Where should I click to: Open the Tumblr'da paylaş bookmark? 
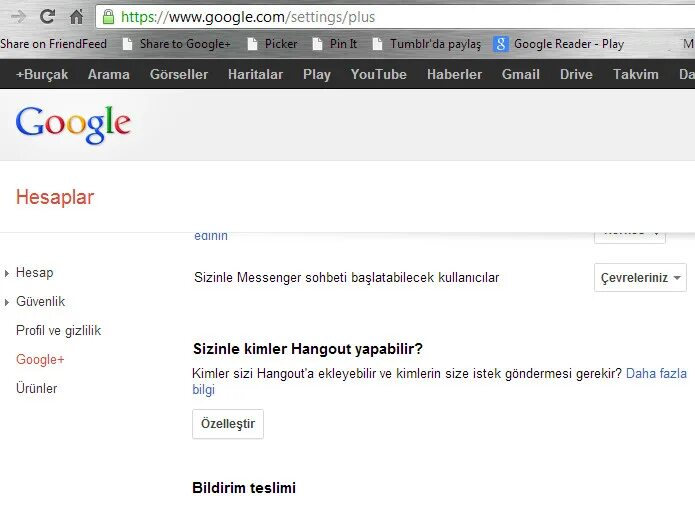427,44
